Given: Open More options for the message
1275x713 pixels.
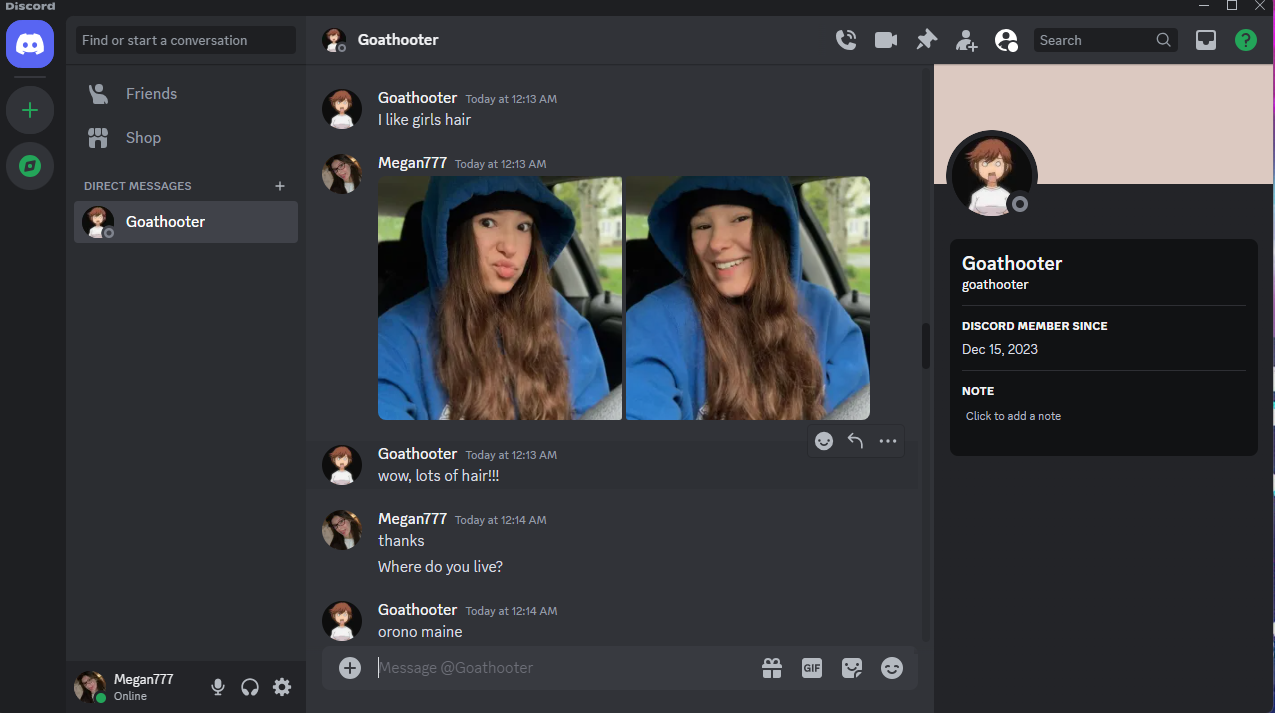Looking at the screenshot, I should [x=888, y=441].
